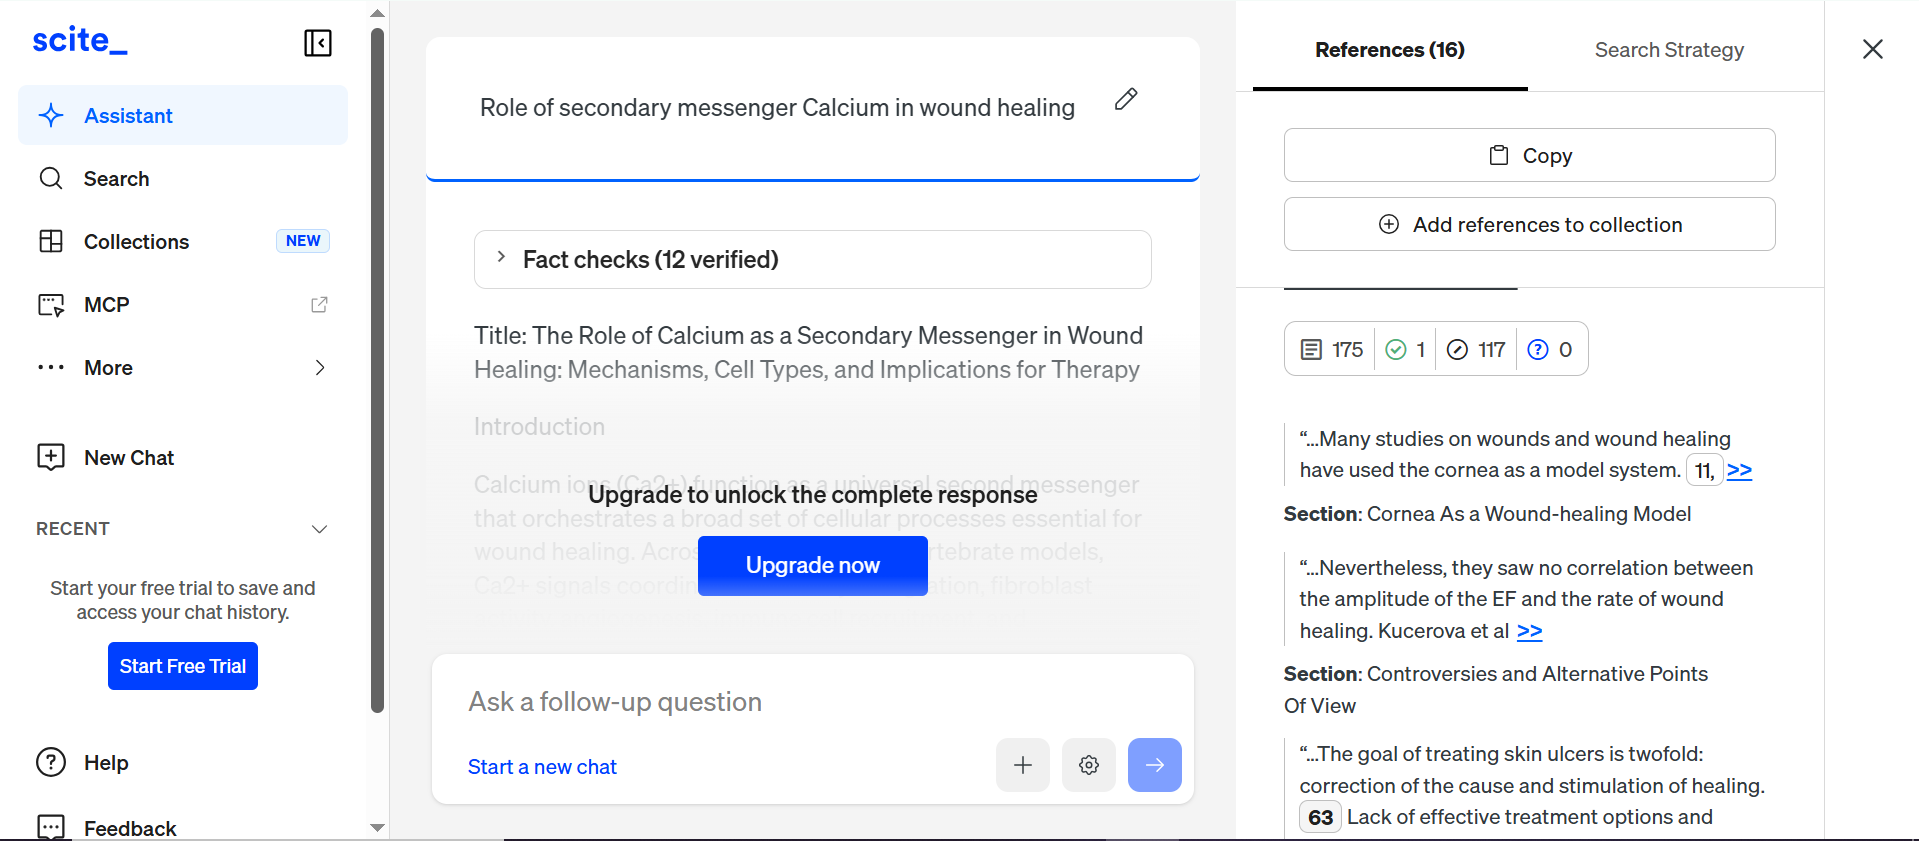Image resolution: width=1919 pixels, height=841 pixels.
Task: Open Help with the question mark icon
Action: click(51, 762)
